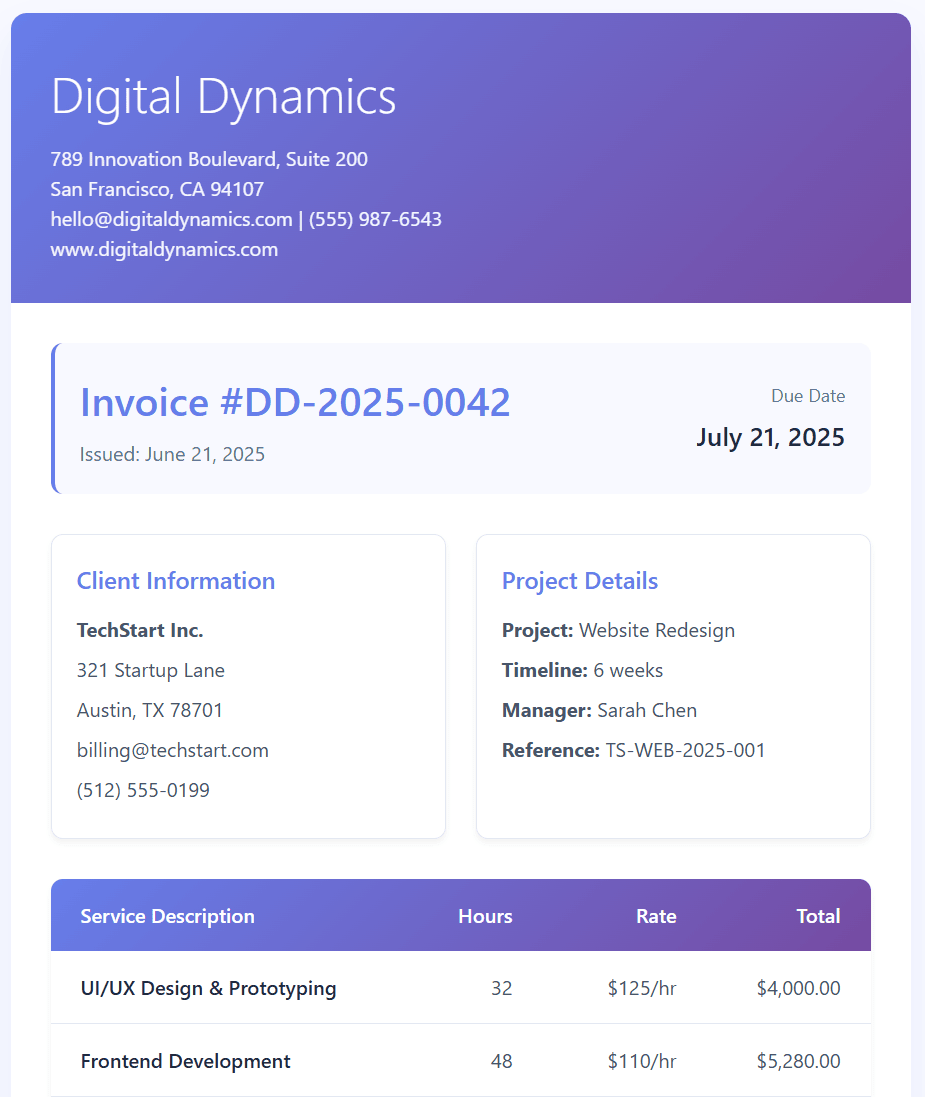Click the Digital Dynamics company title
925x1097 pixels.
click(223, 97)
